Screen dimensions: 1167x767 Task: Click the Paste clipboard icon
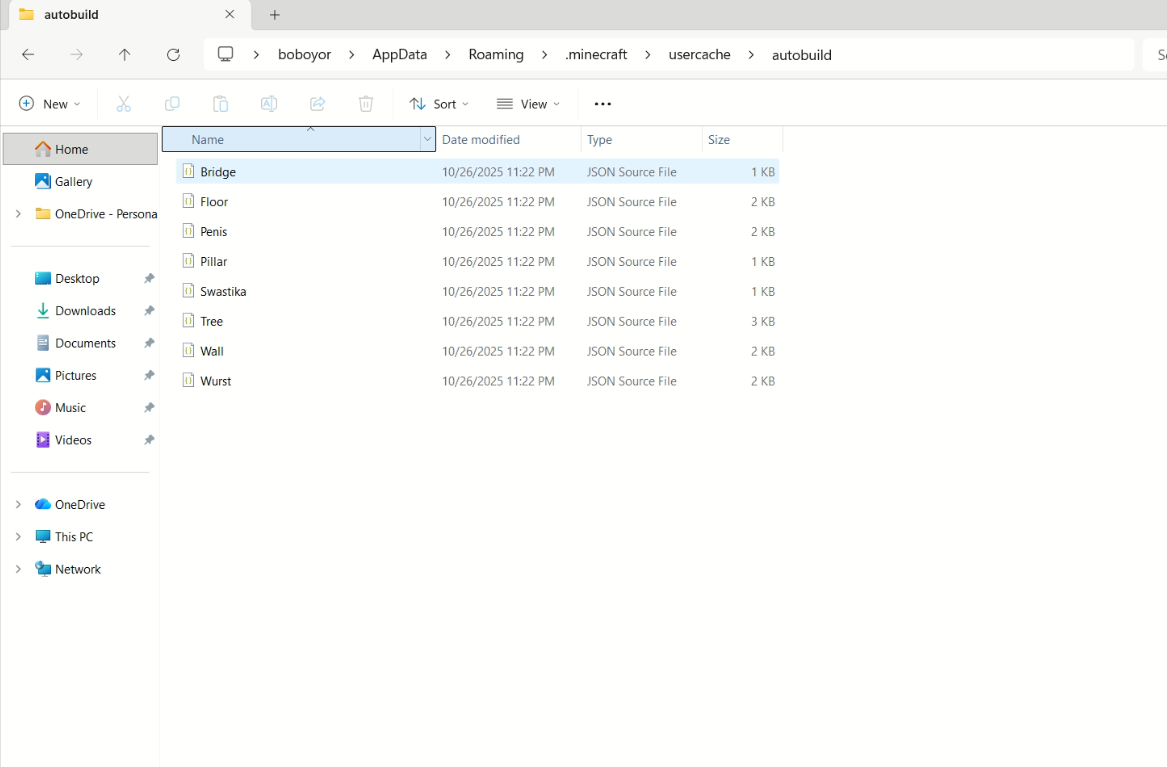[x=220, y=104]
